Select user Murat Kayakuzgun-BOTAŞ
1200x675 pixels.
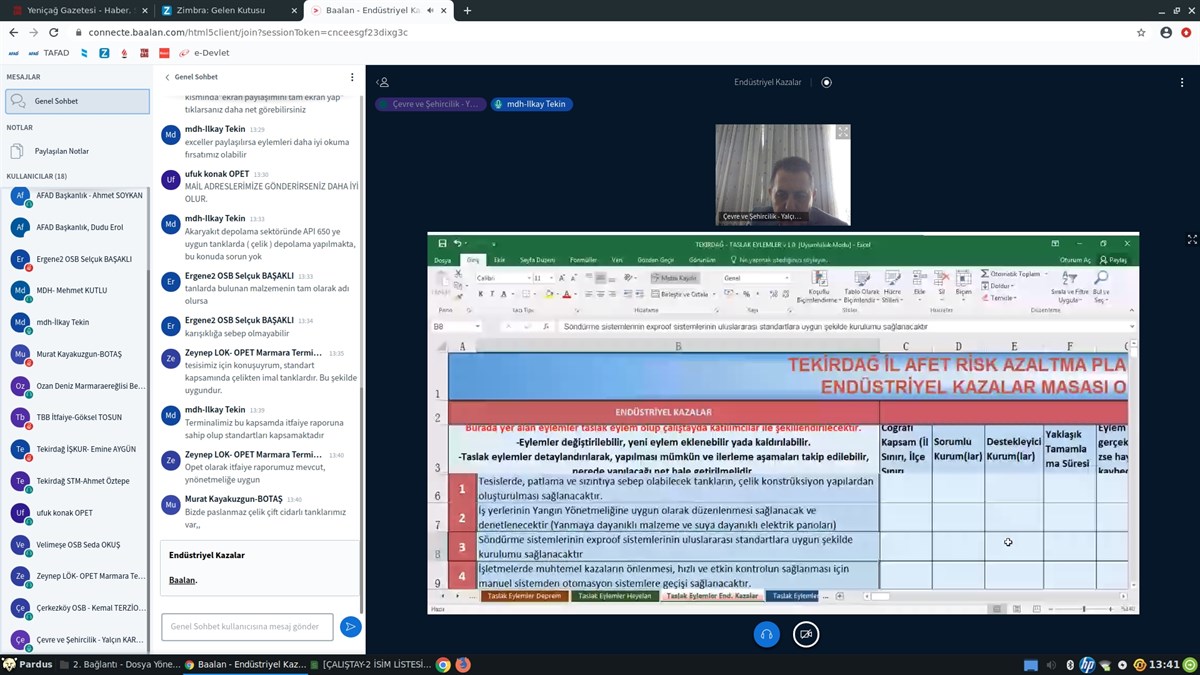click(x=78, y=354)
